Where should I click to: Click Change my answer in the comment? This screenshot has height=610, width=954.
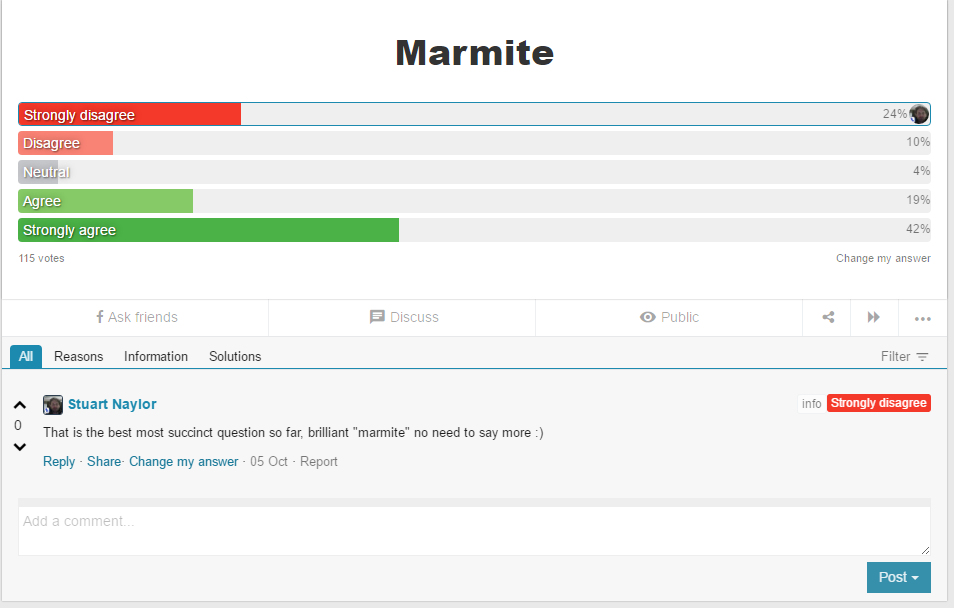pos(184,462)
